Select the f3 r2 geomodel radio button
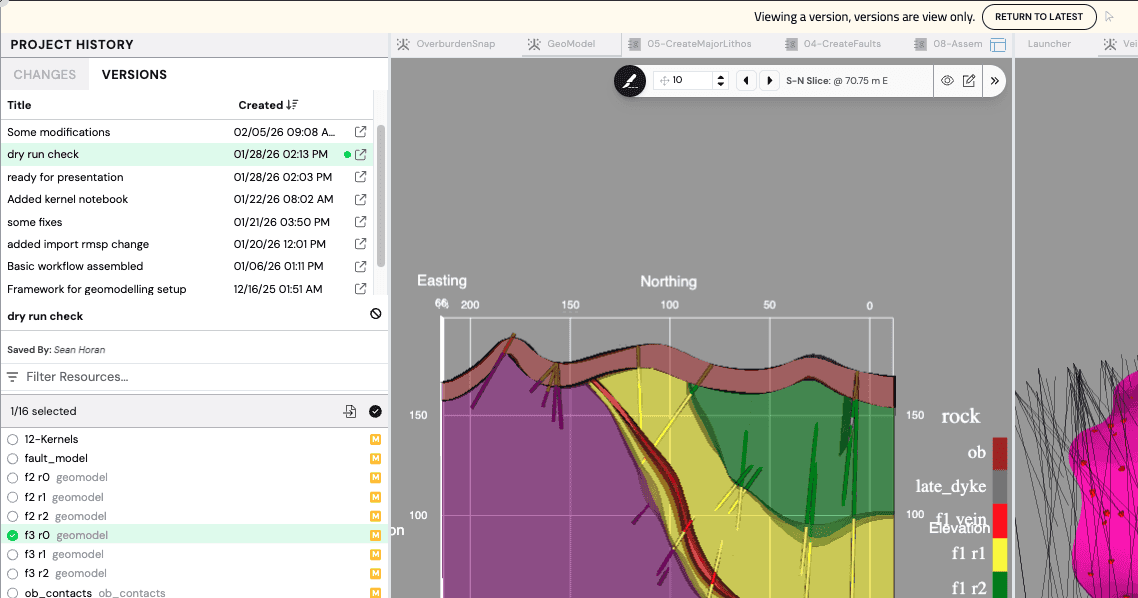 tap(12, 573)
